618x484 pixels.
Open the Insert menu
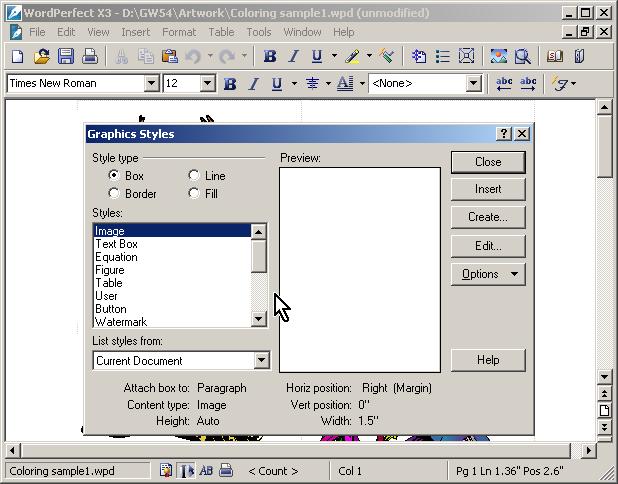point(136,32)
